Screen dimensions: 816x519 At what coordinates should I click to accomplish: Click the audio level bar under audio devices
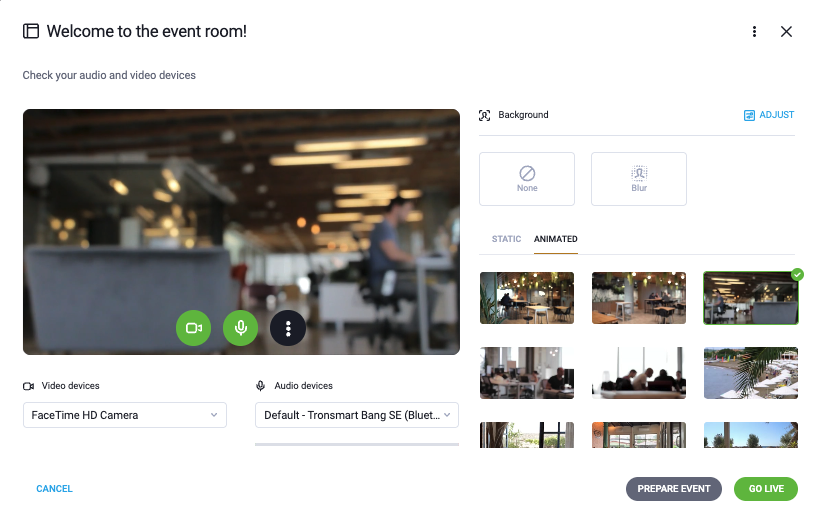click(x=356, y=445)
